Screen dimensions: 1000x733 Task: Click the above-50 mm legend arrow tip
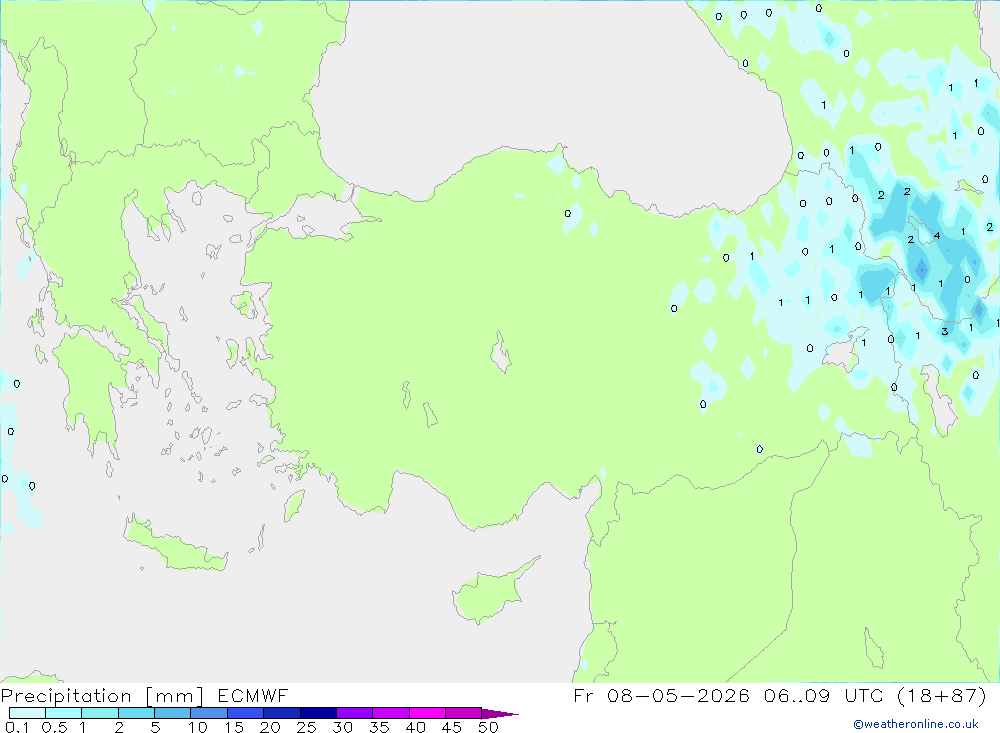pos(500,714)
